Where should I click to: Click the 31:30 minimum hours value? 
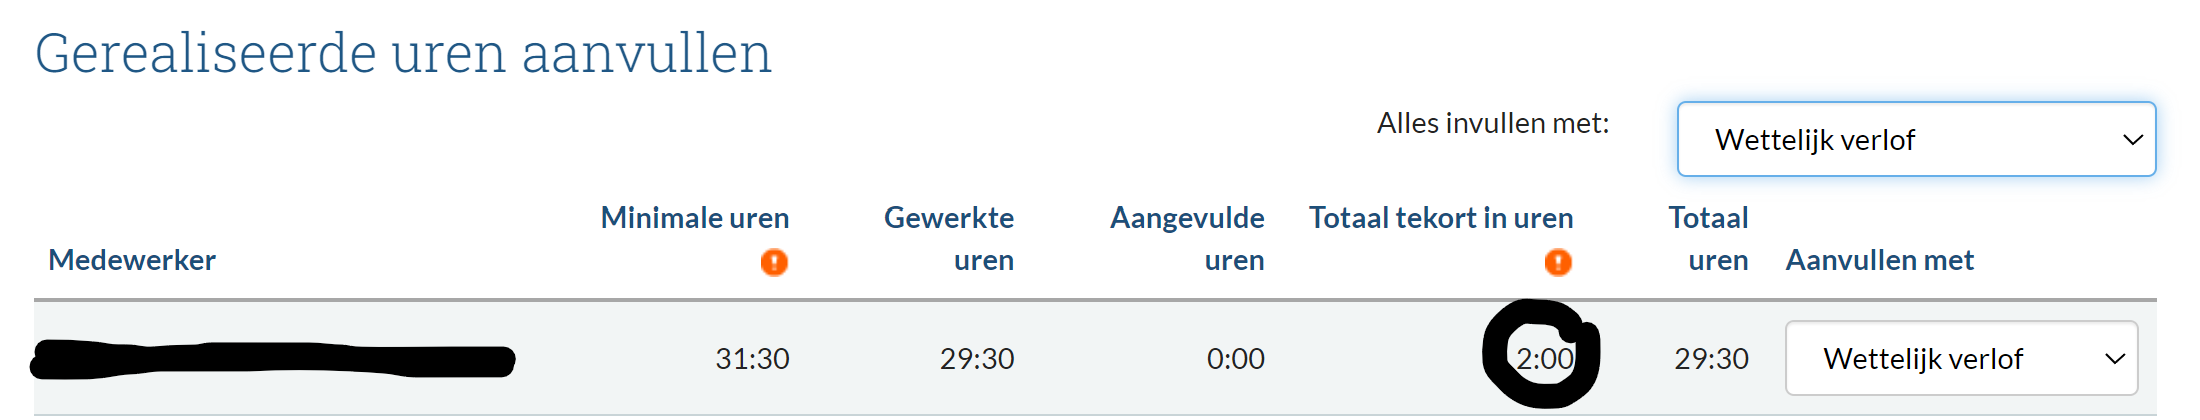(752, 358)
